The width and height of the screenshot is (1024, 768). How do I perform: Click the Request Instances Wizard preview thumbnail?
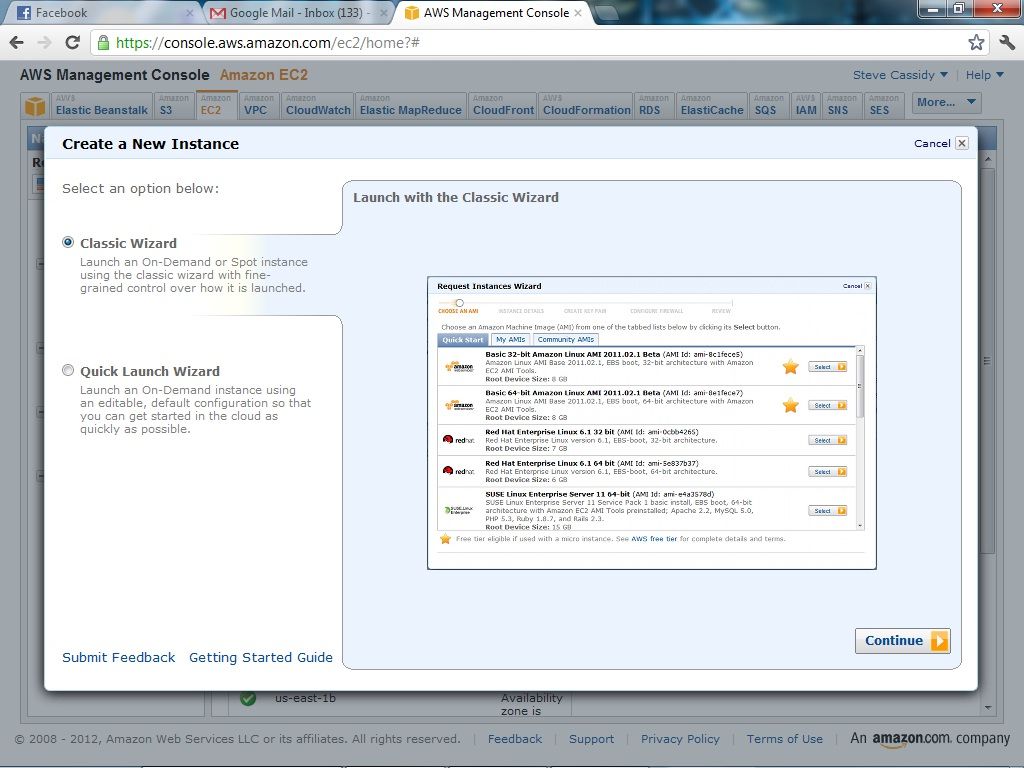652,423
